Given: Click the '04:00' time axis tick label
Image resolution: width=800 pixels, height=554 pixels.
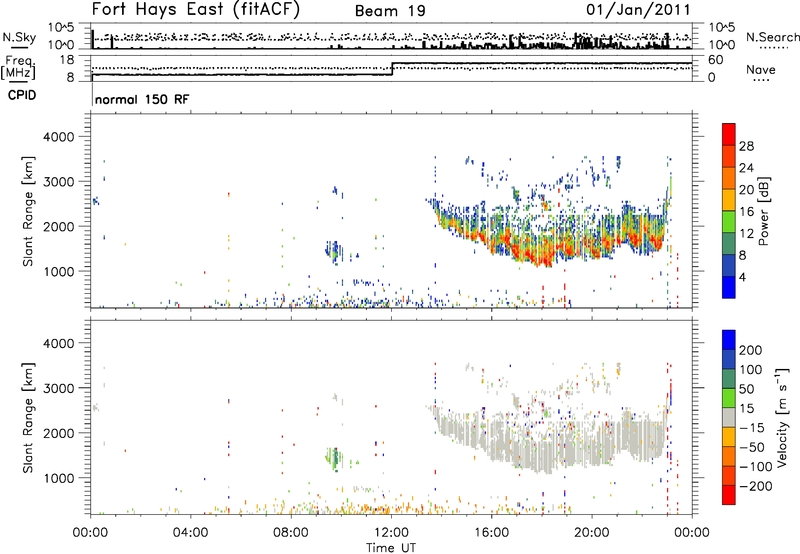Looking at the screenshot, I should coord(191,533).
